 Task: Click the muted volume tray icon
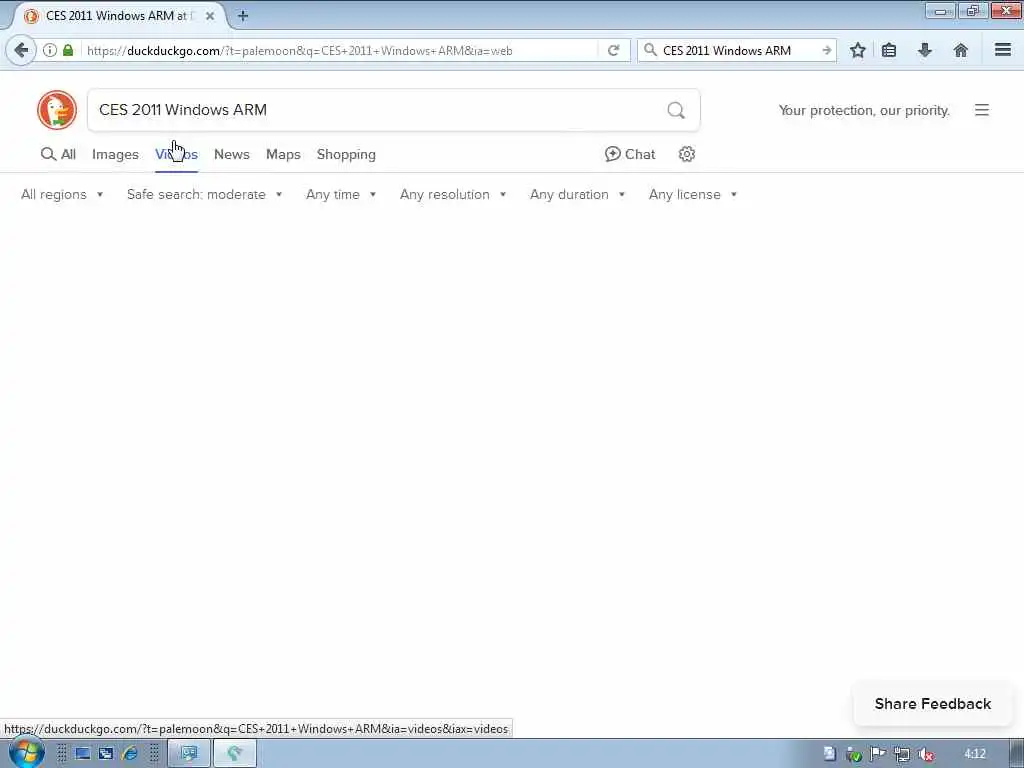tap(925, 754)
